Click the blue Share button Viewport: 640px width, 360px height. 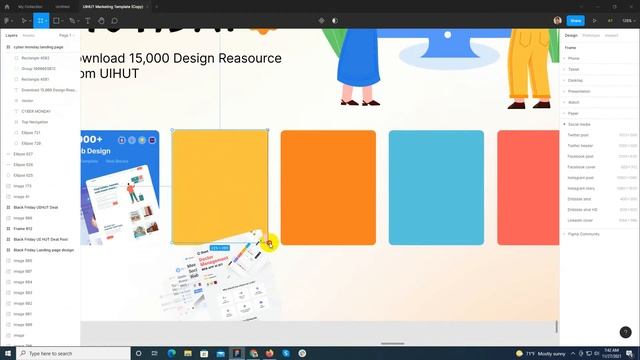576,20
